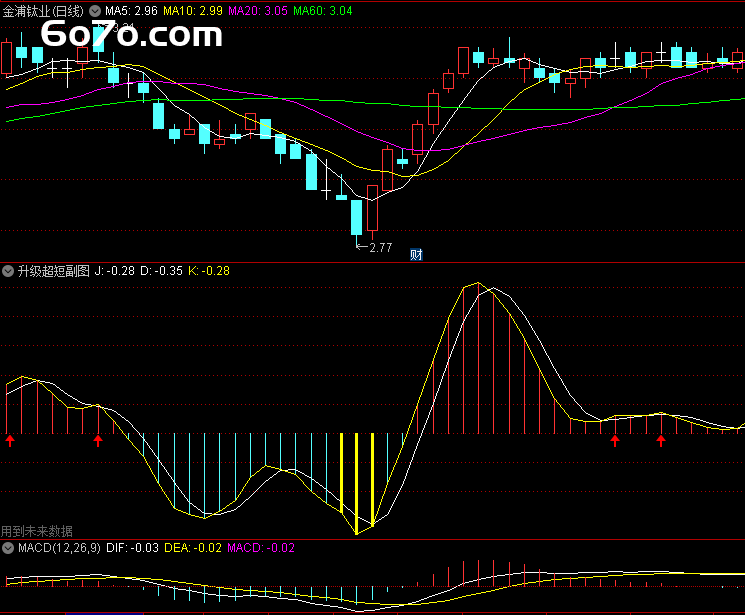Screen dimensions: 745x615
Task: Click the third red up-arrow signal on right
Action: click(x=615, y=441)
